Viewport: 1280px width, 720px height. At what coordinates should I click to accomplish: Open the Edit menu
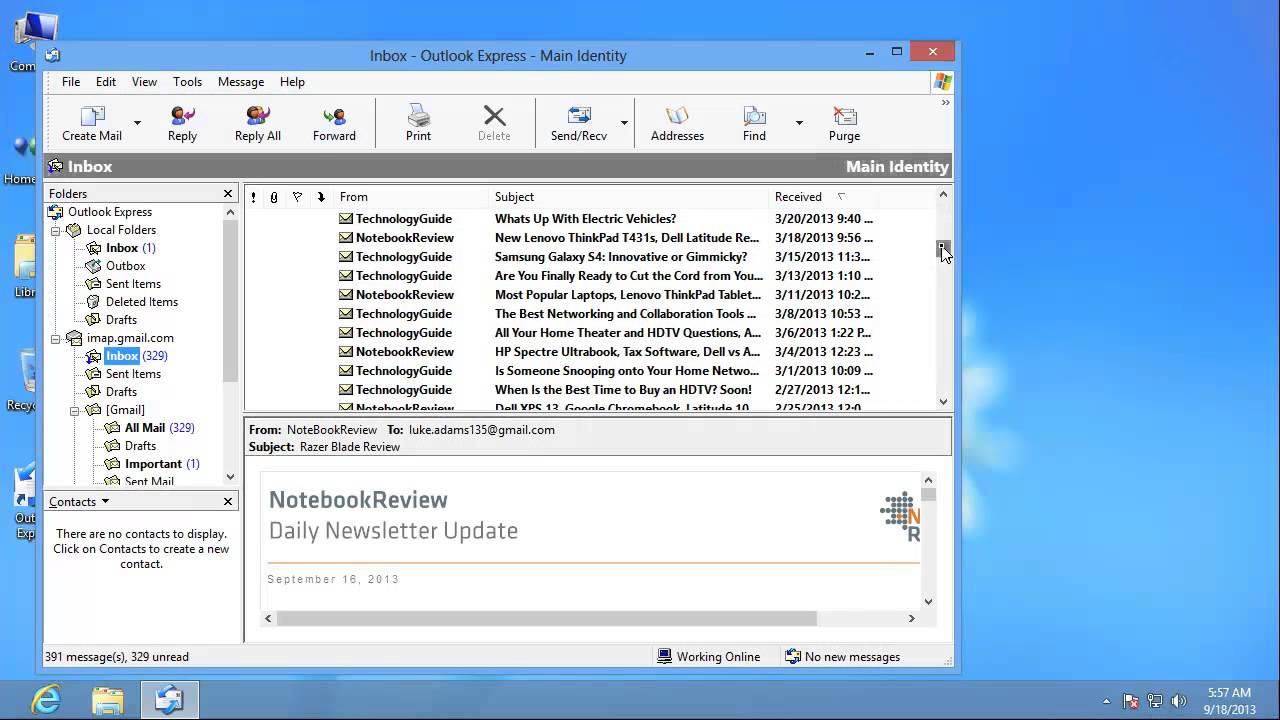[106, 82]
